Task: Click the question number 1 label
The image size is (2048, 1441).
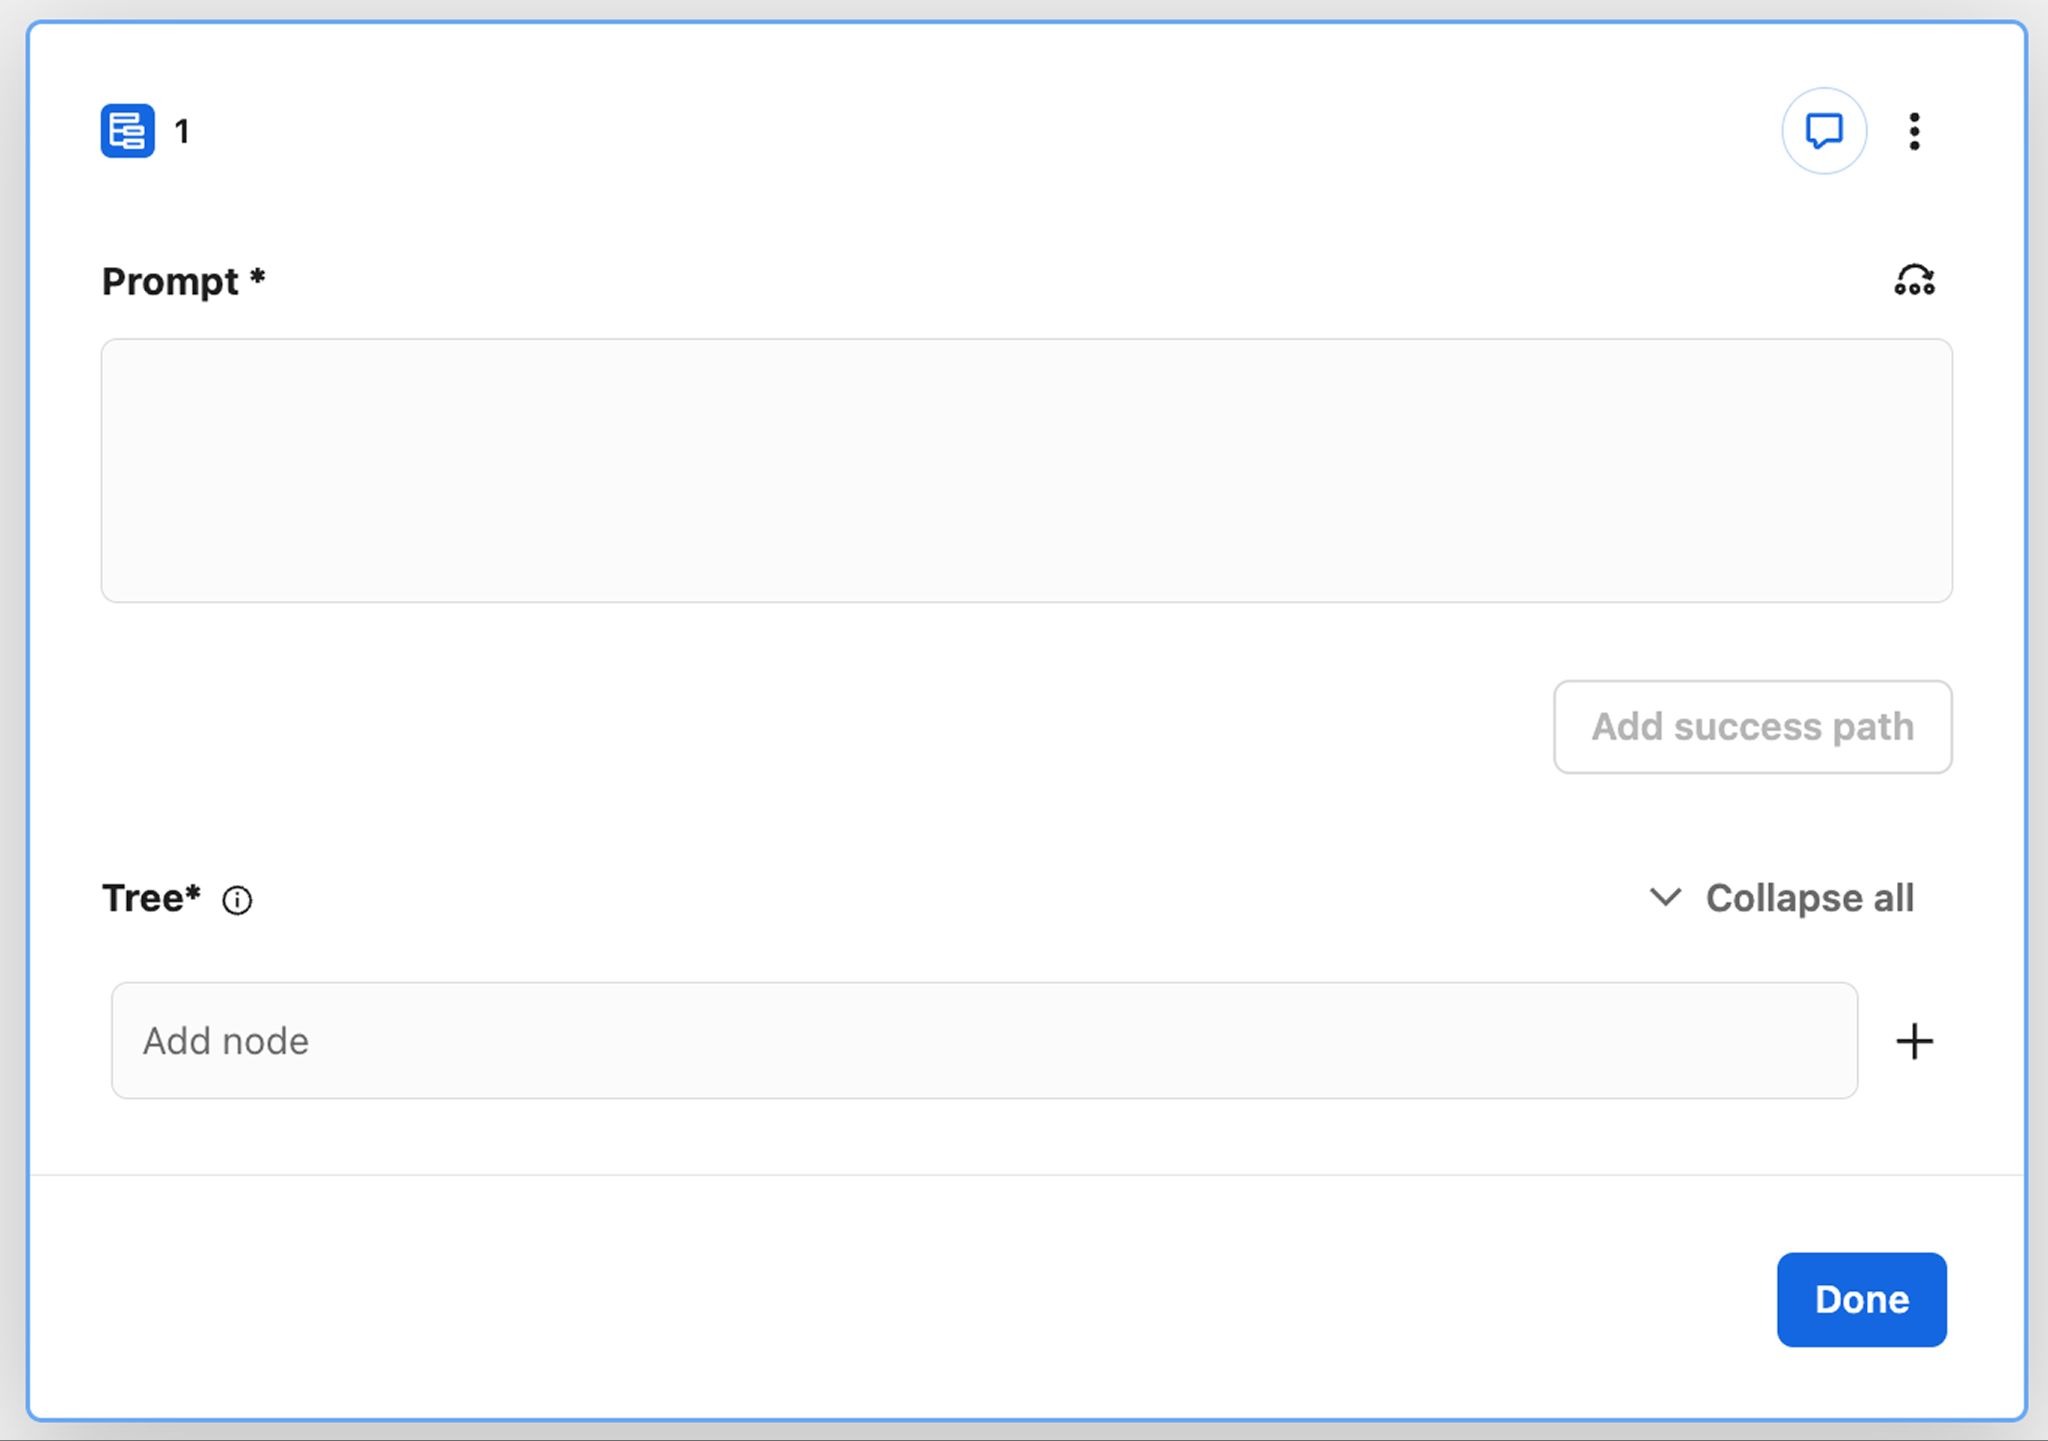Action: 182,131
